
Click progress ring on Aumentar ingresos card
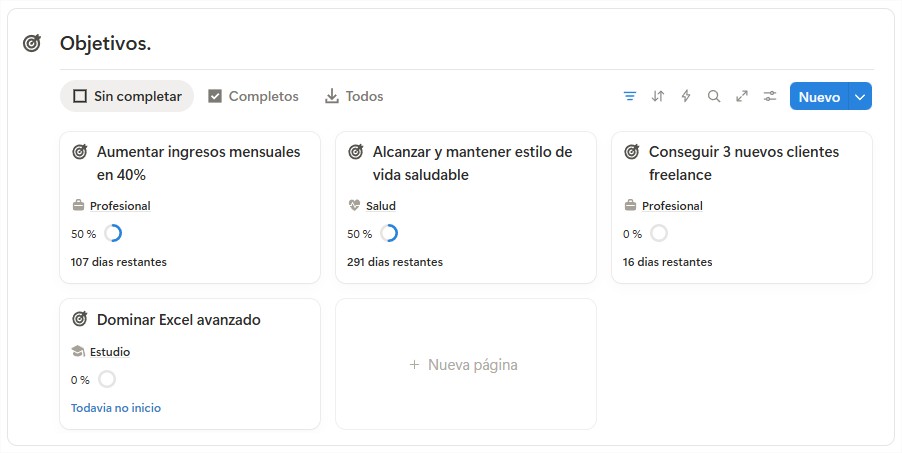click(x=113, y=234)
